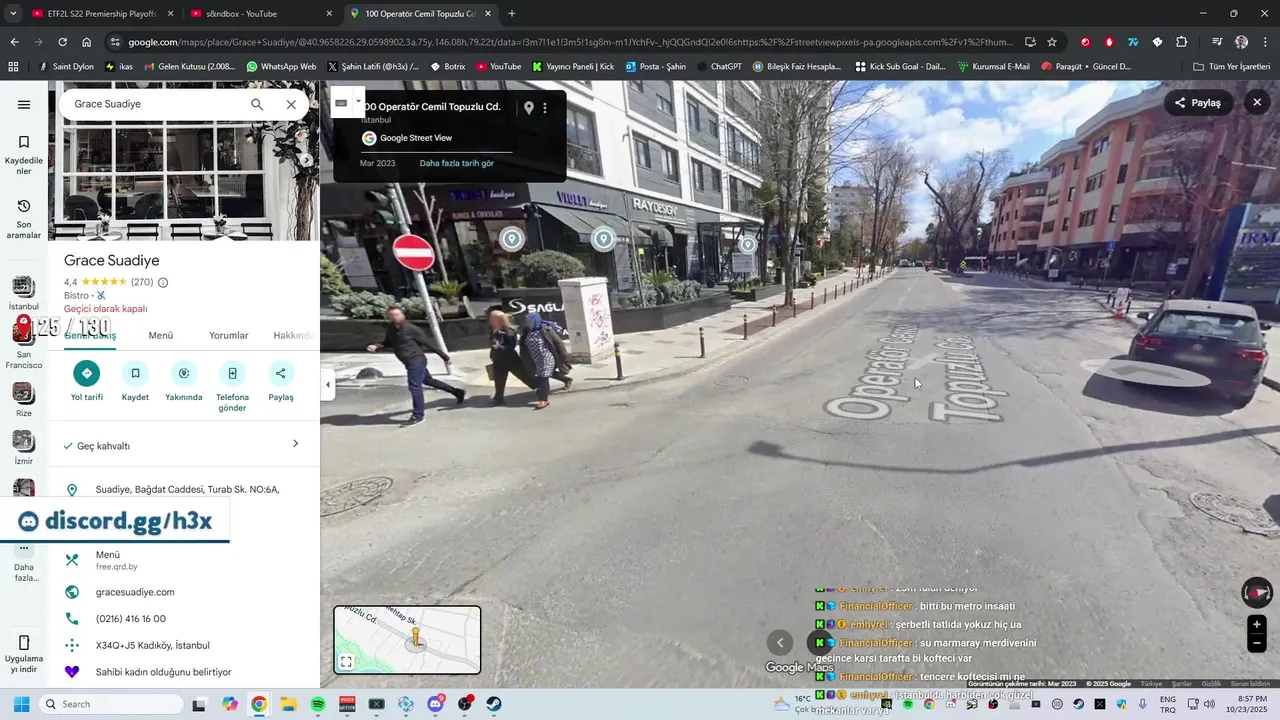Open the Google Maps hamburger menu
This screenshot has width=1280, height=720.
[x=24, y=104]
